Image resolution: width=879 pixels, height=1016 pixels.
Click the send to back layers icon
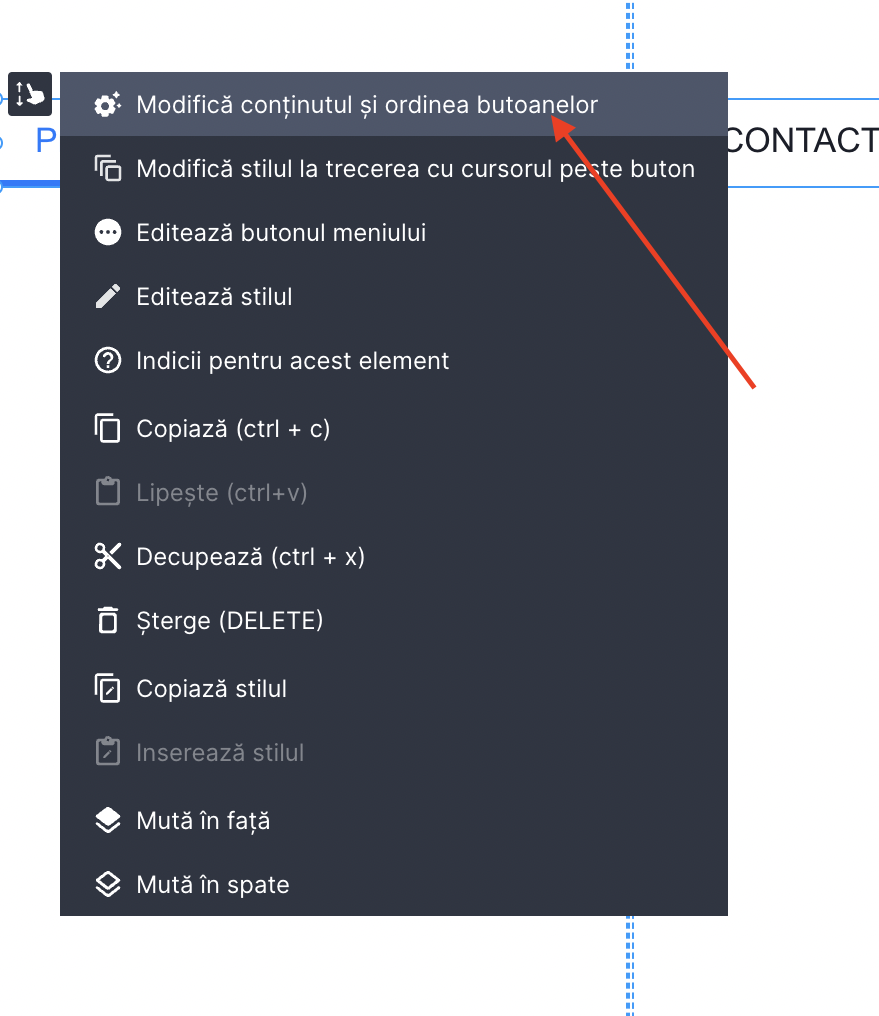click(107, 885)
